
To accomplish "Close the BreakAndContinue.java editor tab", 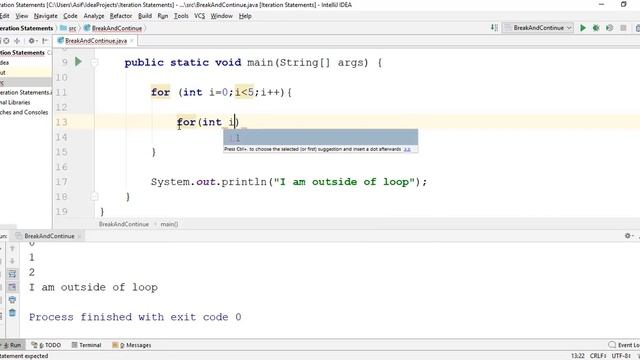I will pos(131,41).
